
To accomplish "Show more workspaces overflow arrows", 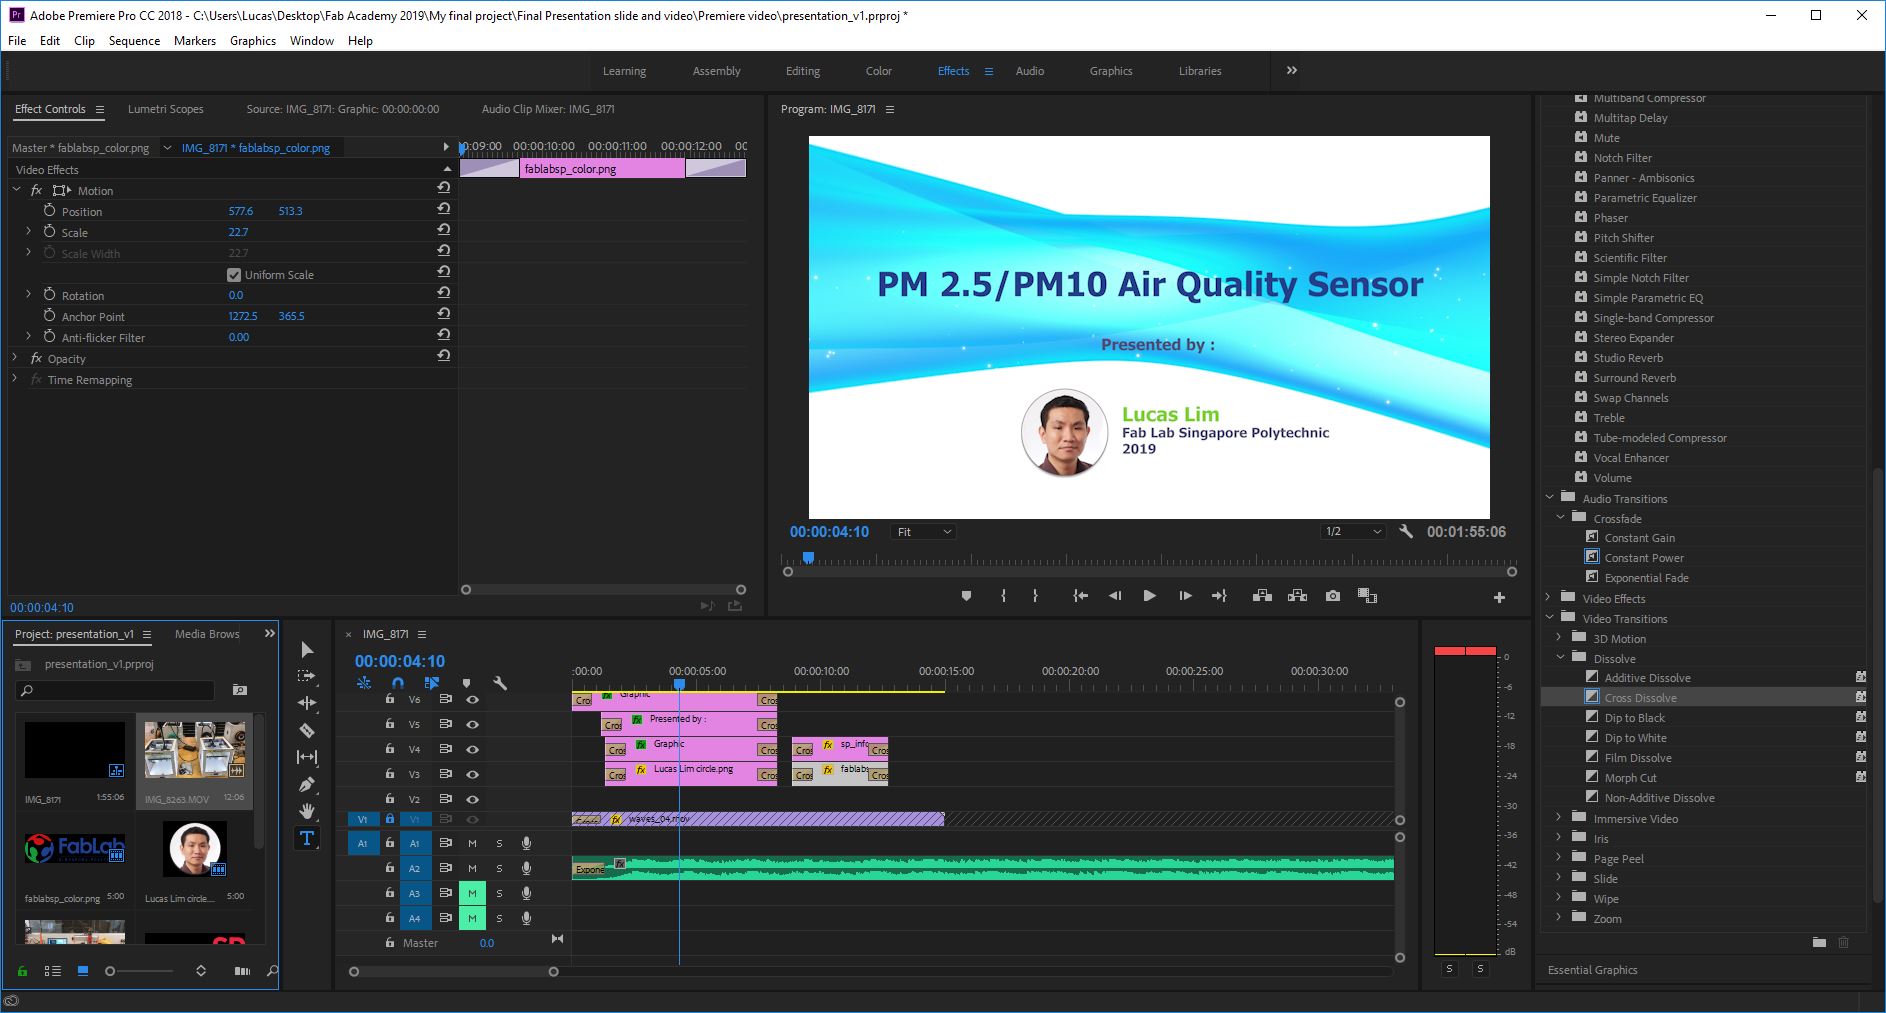I will coord(1291,70).
